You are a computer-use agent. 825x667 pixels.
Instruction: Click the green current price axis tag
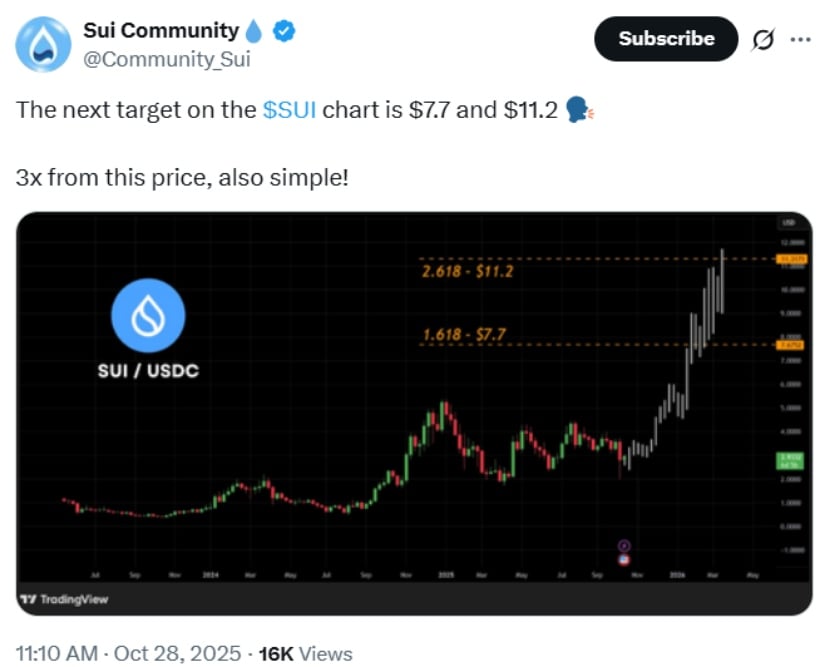(x=791, y=459)
